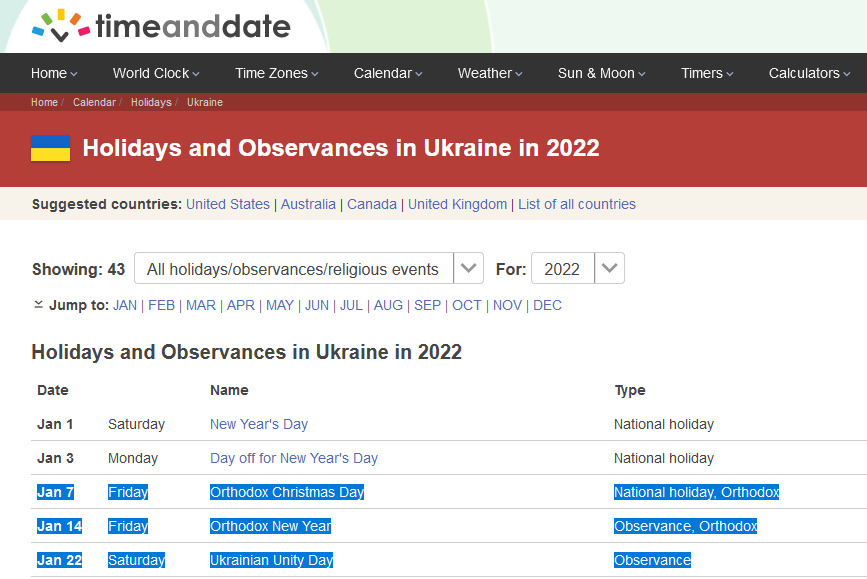The image size is (867, 579).
Task: Click the holiday filter dropdown arrow
Action: coord(468,268)
